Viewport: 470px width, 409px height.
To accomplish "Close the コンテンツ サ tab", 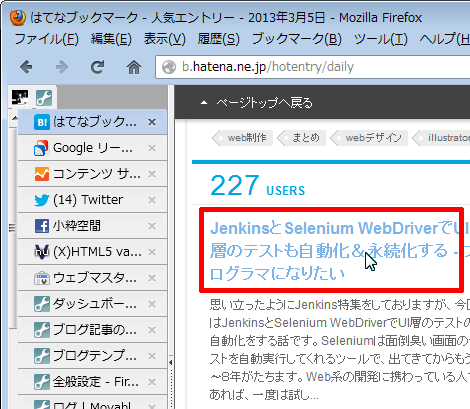I will coord(152,174).
